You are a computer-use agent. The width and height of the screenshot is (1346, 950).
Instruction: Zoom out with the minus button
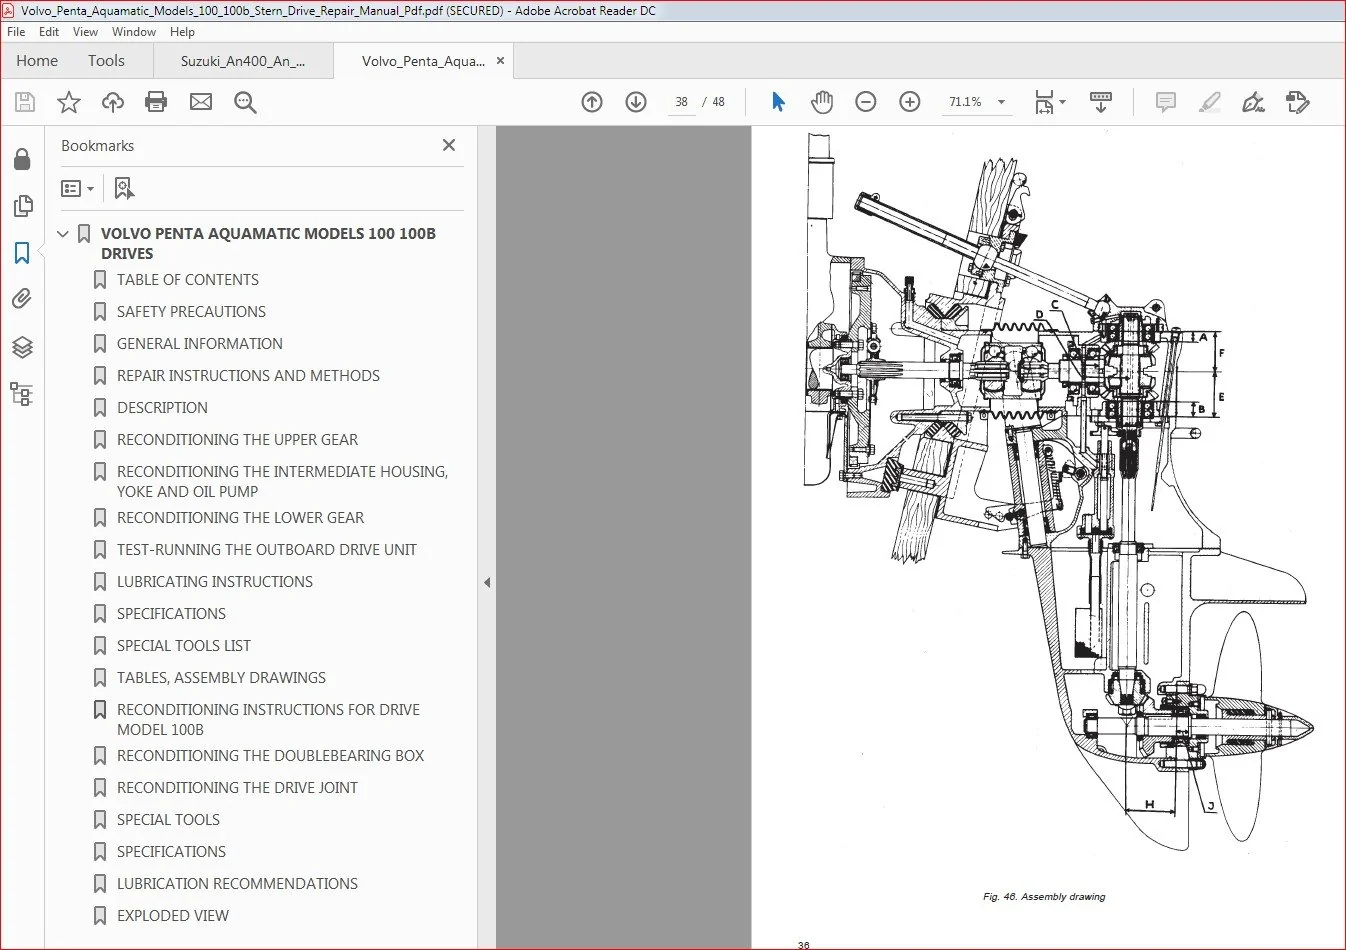[x=866, y=102]
